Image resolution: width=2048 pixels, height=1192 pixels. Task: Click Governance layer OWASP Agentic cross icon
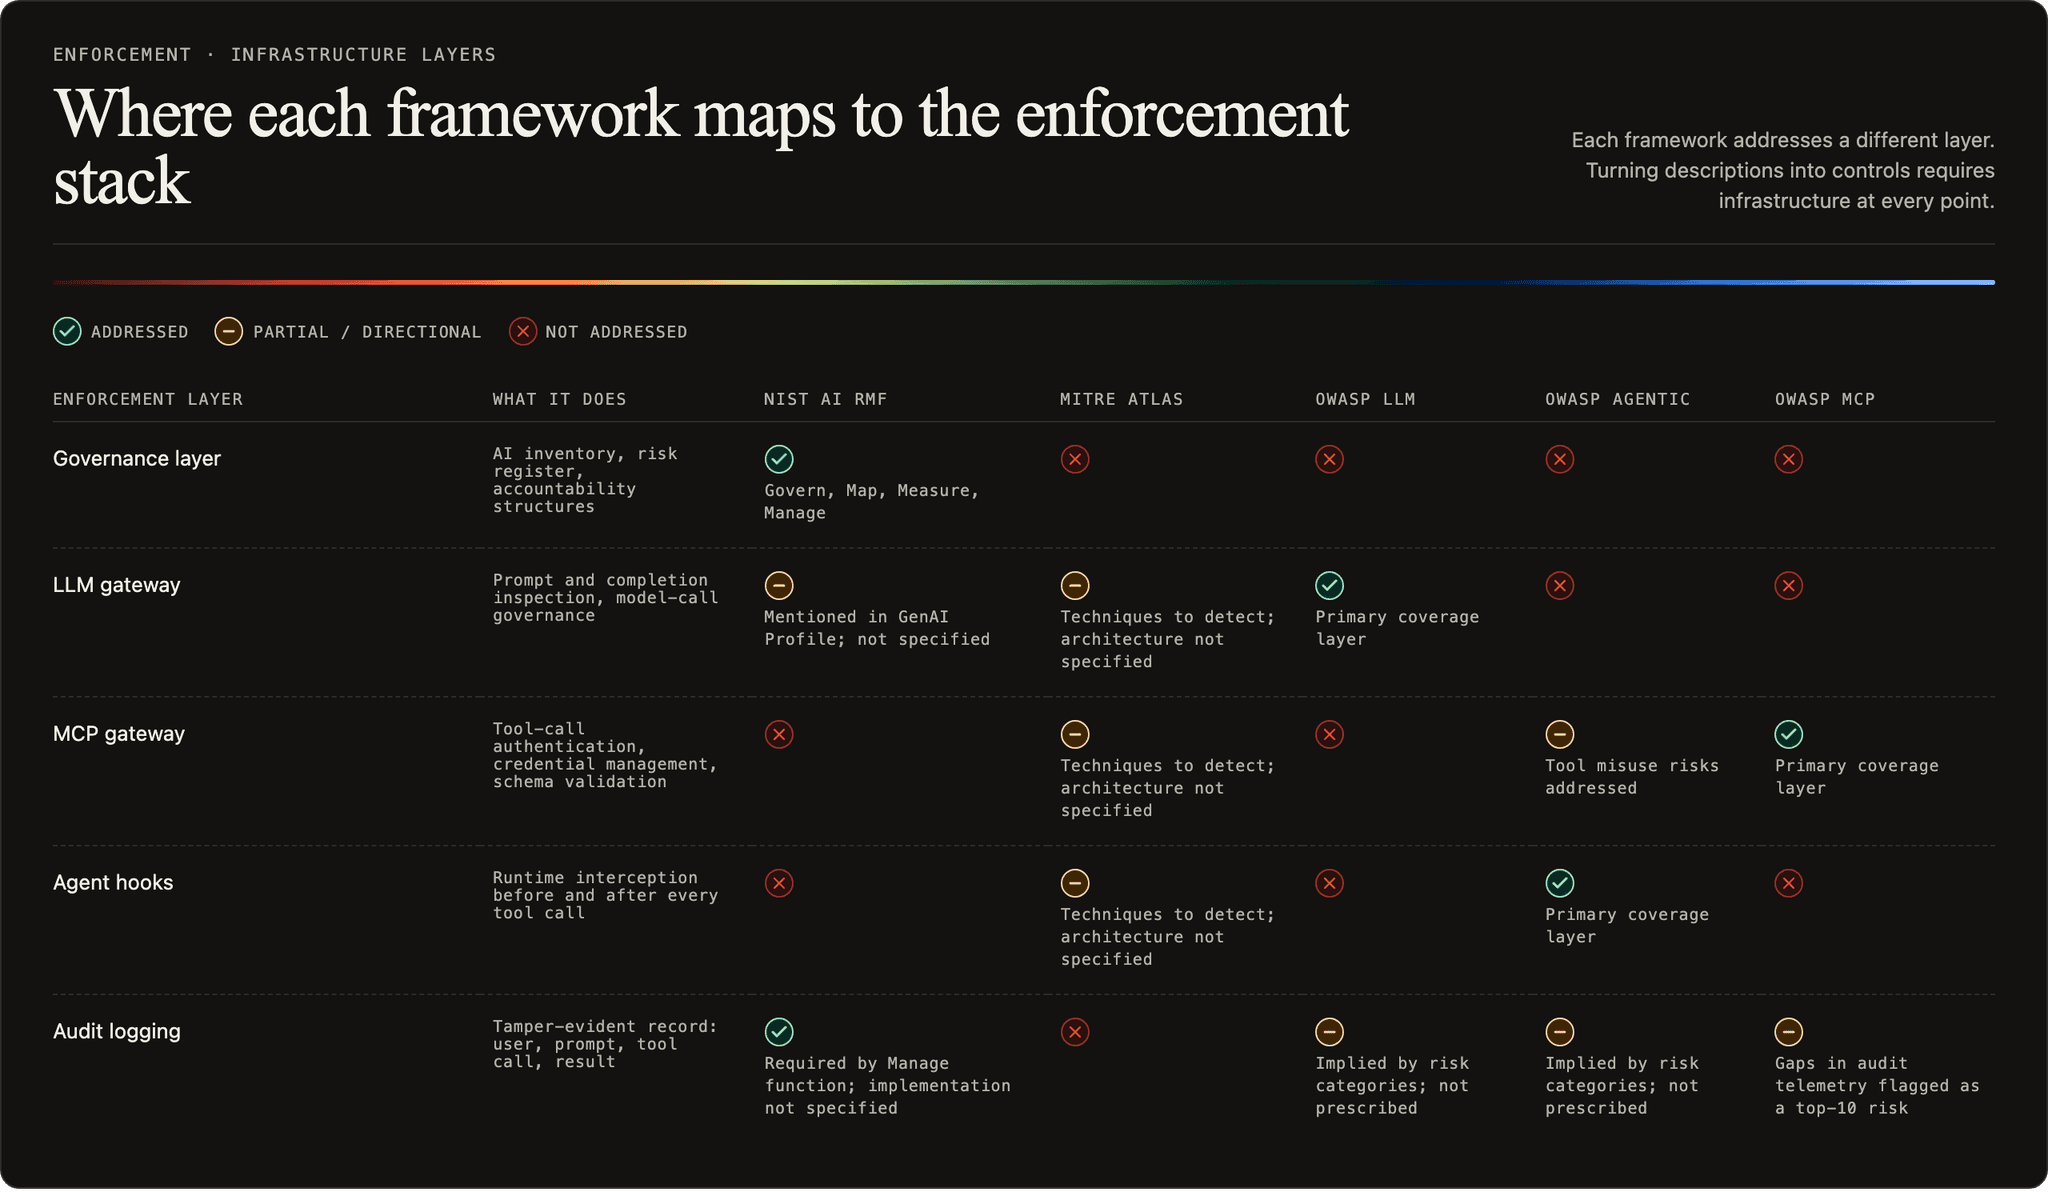tap(1560, 459)
